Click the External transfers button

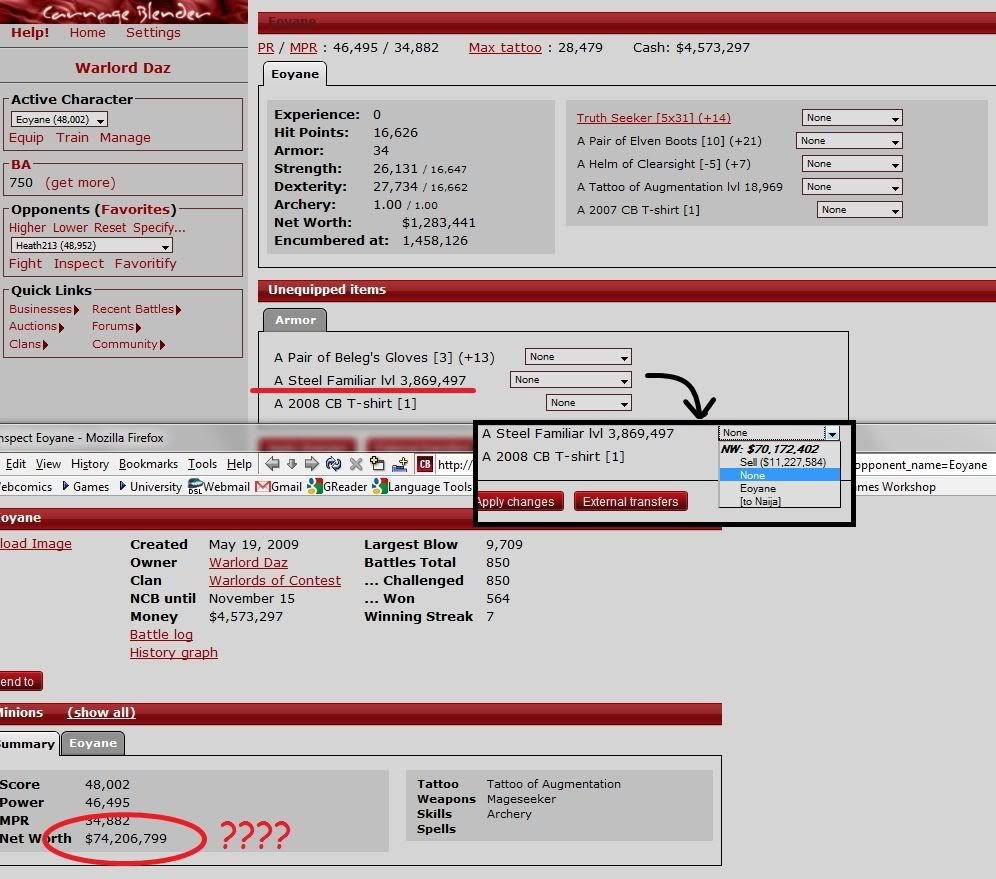point(630,502)
